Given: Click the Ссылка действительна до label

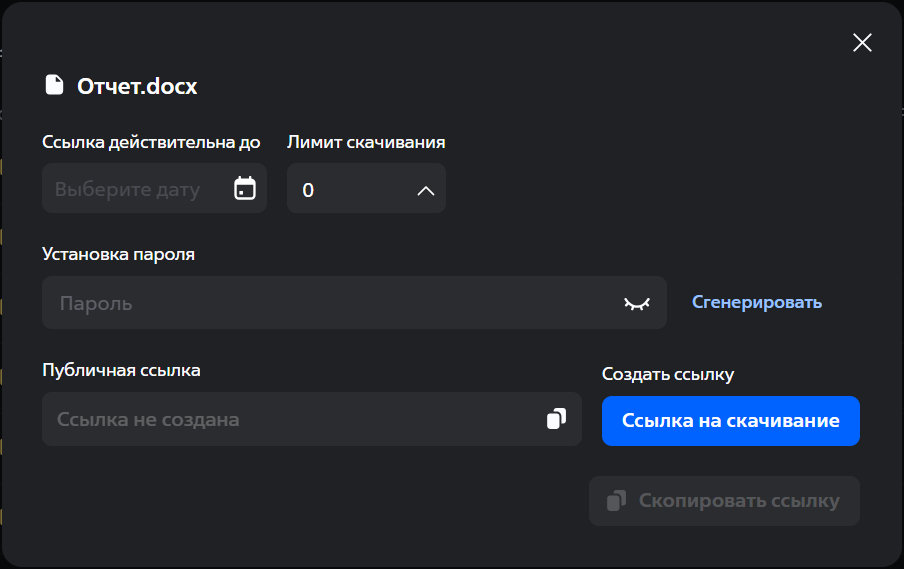Looking at the screenshot, I should (x=151, y=142).
